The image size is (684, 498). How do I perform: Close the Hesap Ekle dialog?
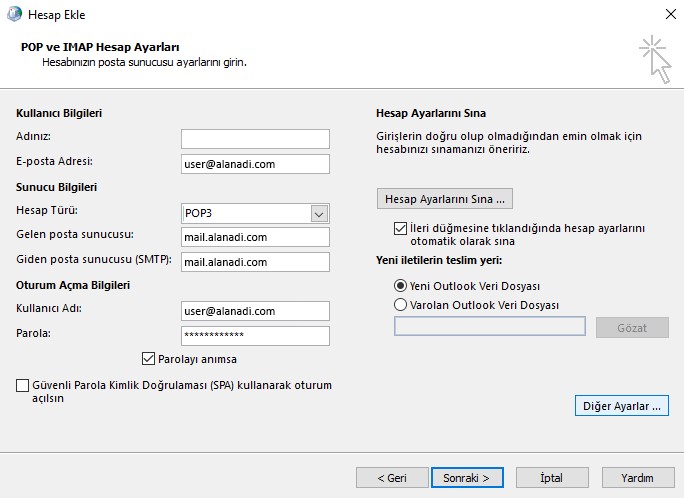point(671,14)
